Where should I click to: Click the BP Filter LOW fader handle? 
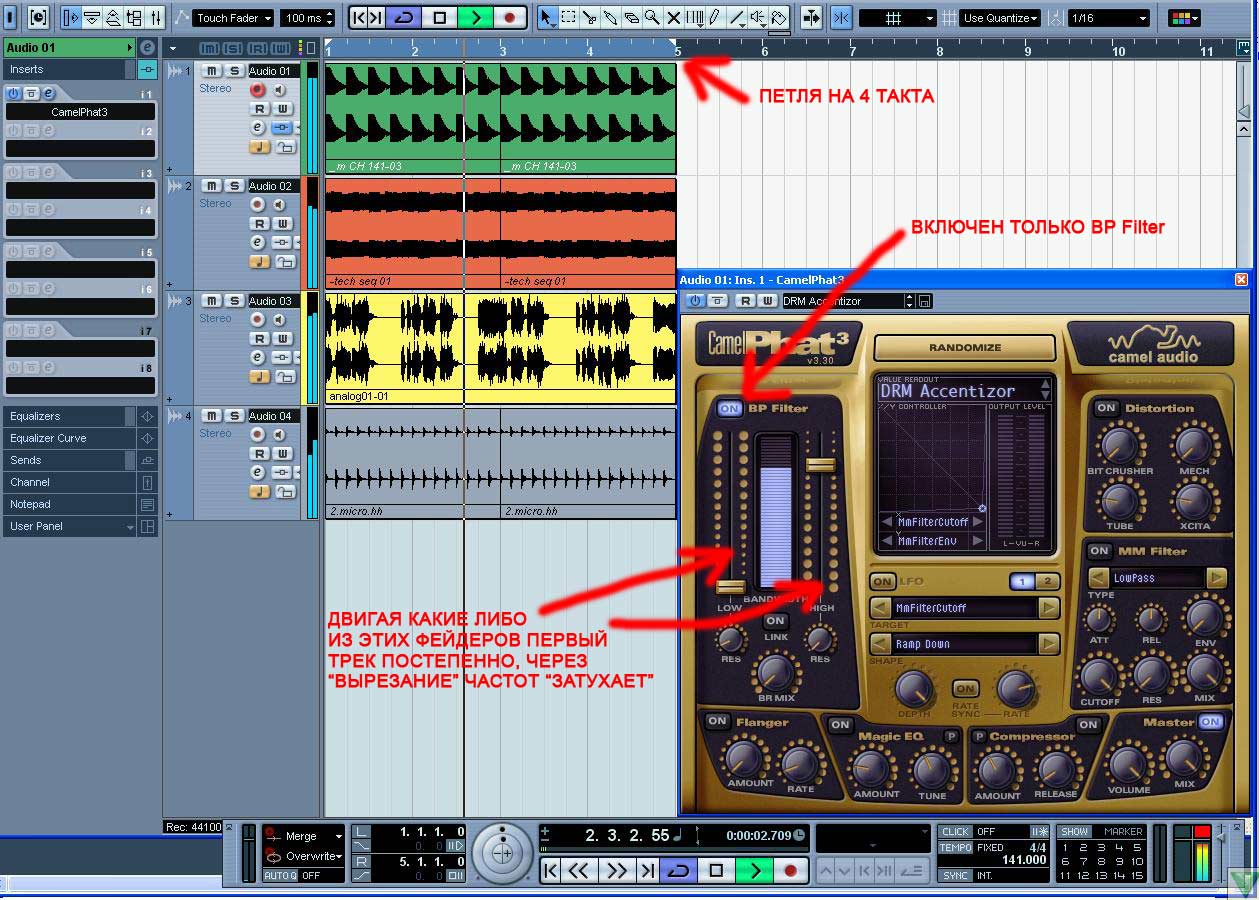coord(730,588)
